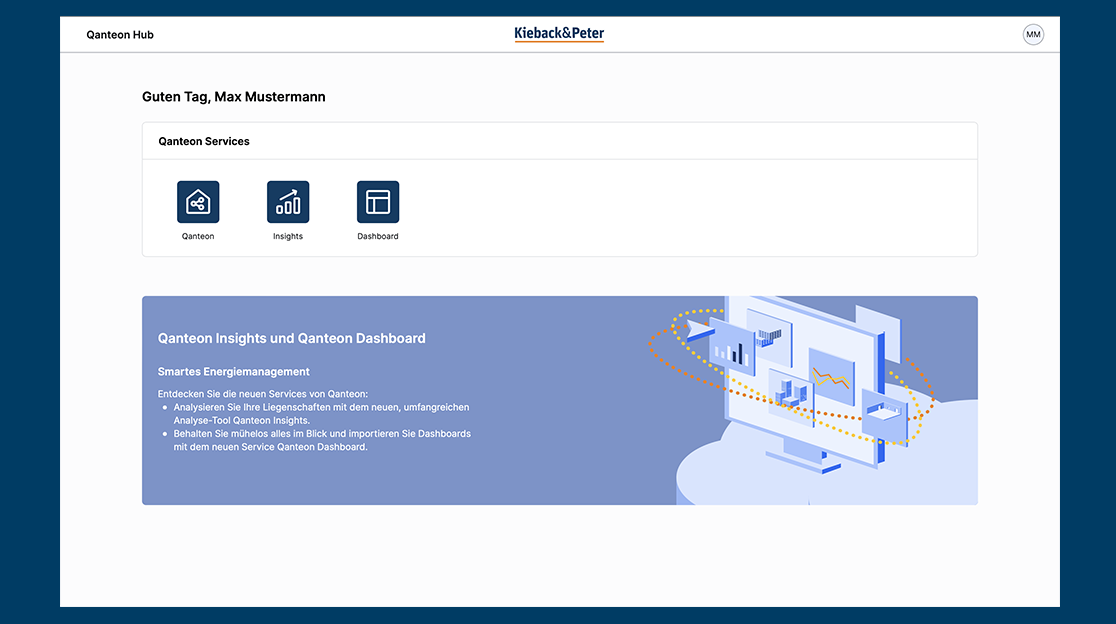Click the bullet about Analyse-Tool Qanteon Insights

(x=320, y=414)
